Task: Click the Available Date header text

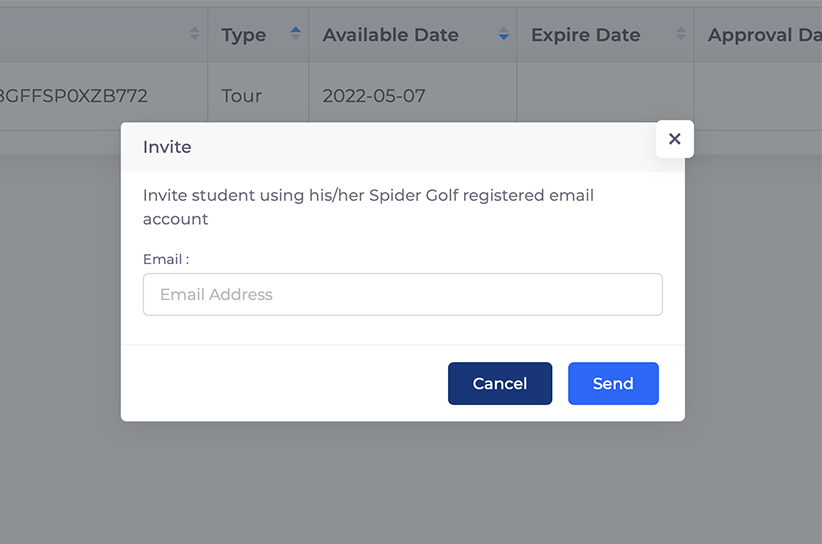Action: (x=390, y=35)
